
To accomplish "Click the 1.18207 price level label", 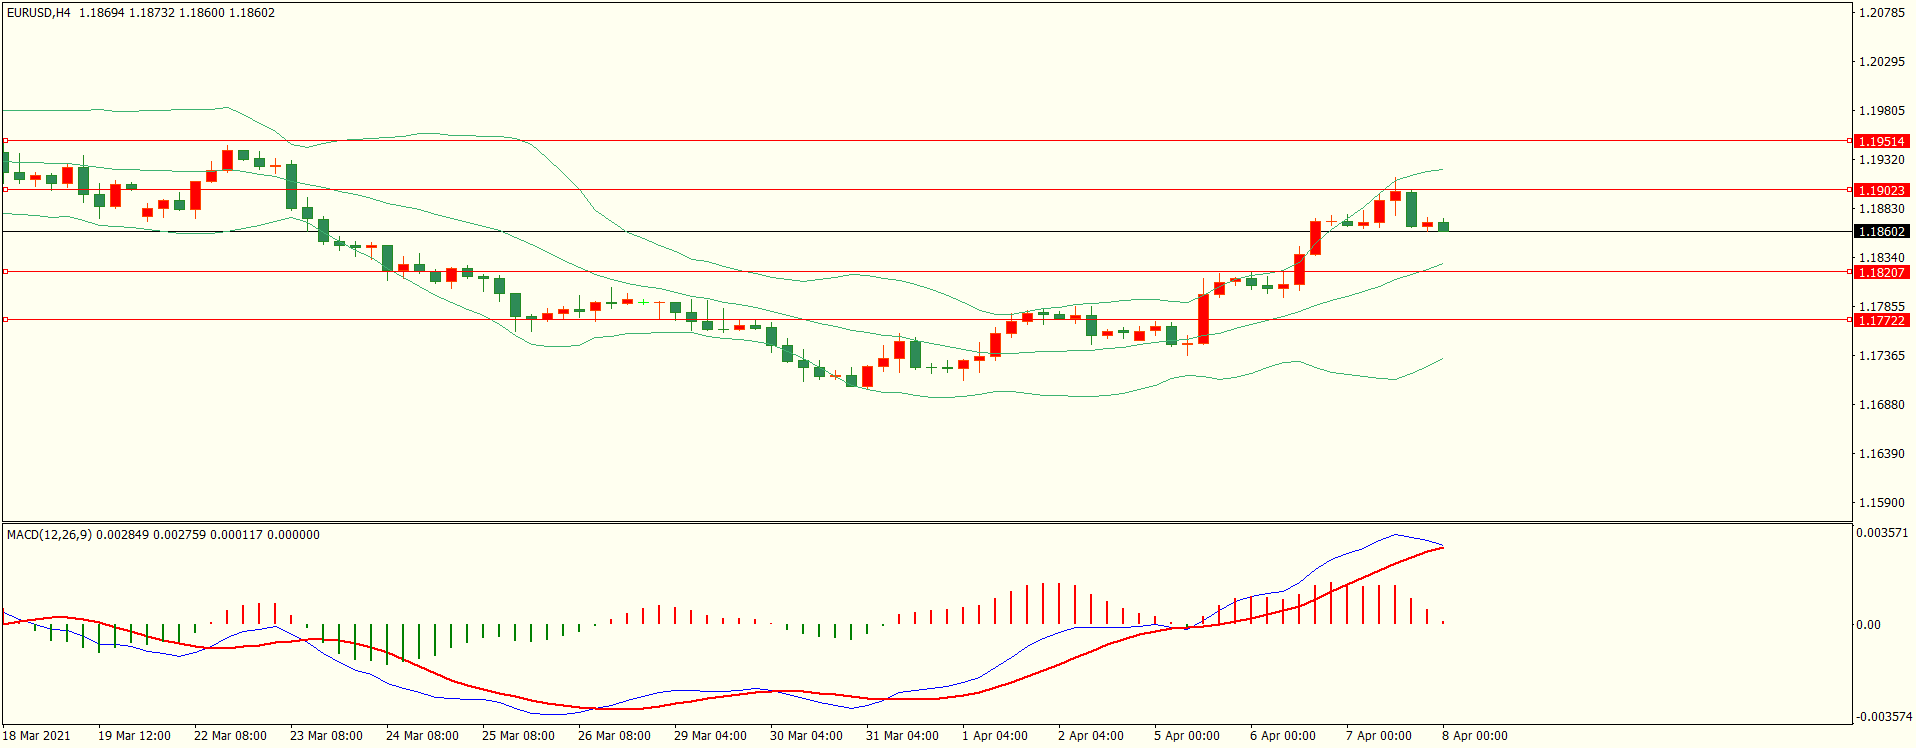I will point(1880,272).
